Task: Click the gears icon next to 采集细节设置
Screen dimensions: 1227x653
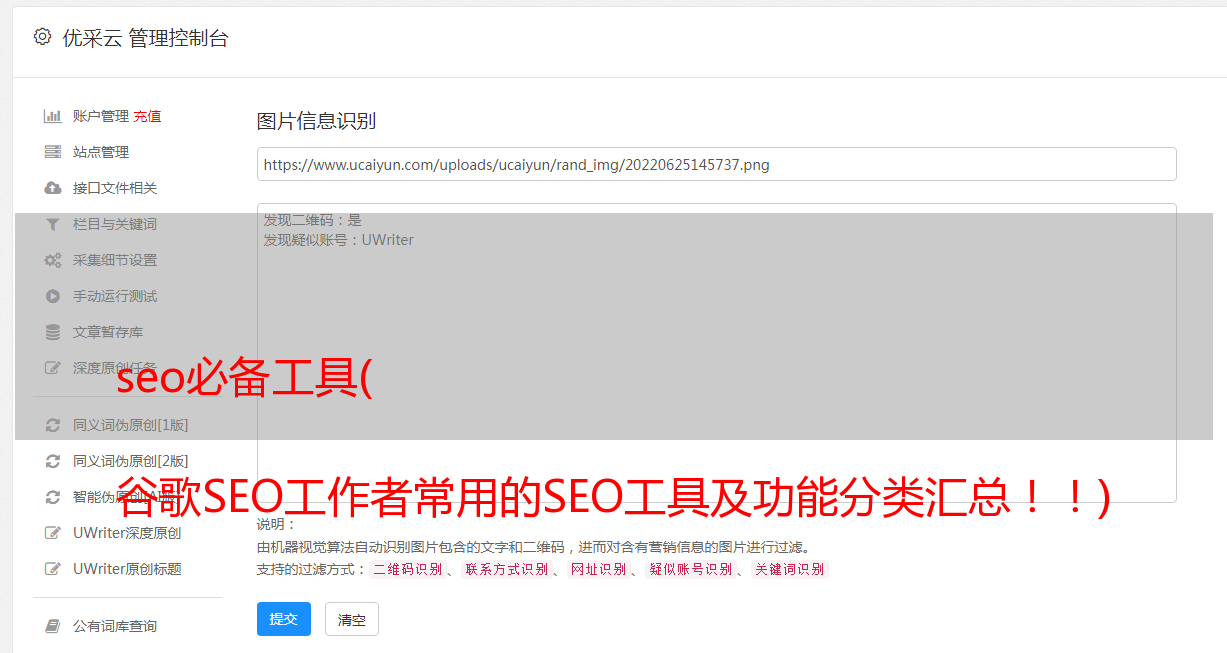Action: pyautogui.click(x=53, y=260)
